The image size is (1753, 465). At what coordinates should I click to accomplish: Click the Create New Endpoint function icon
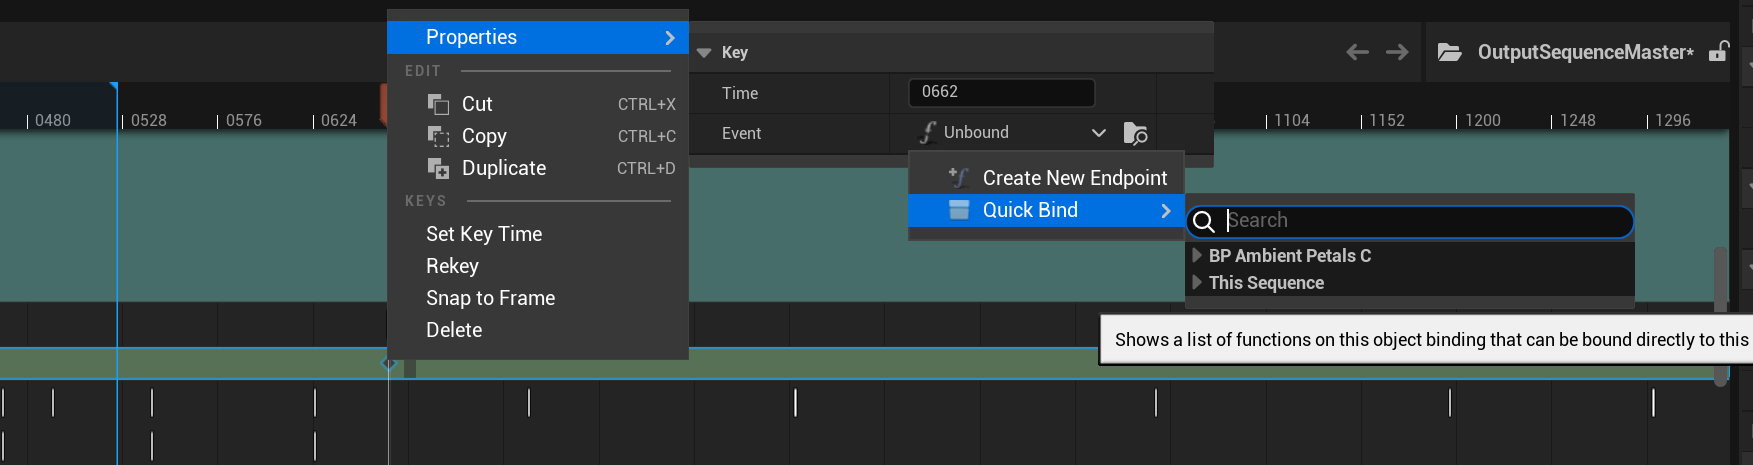click(x=958, y=178)
